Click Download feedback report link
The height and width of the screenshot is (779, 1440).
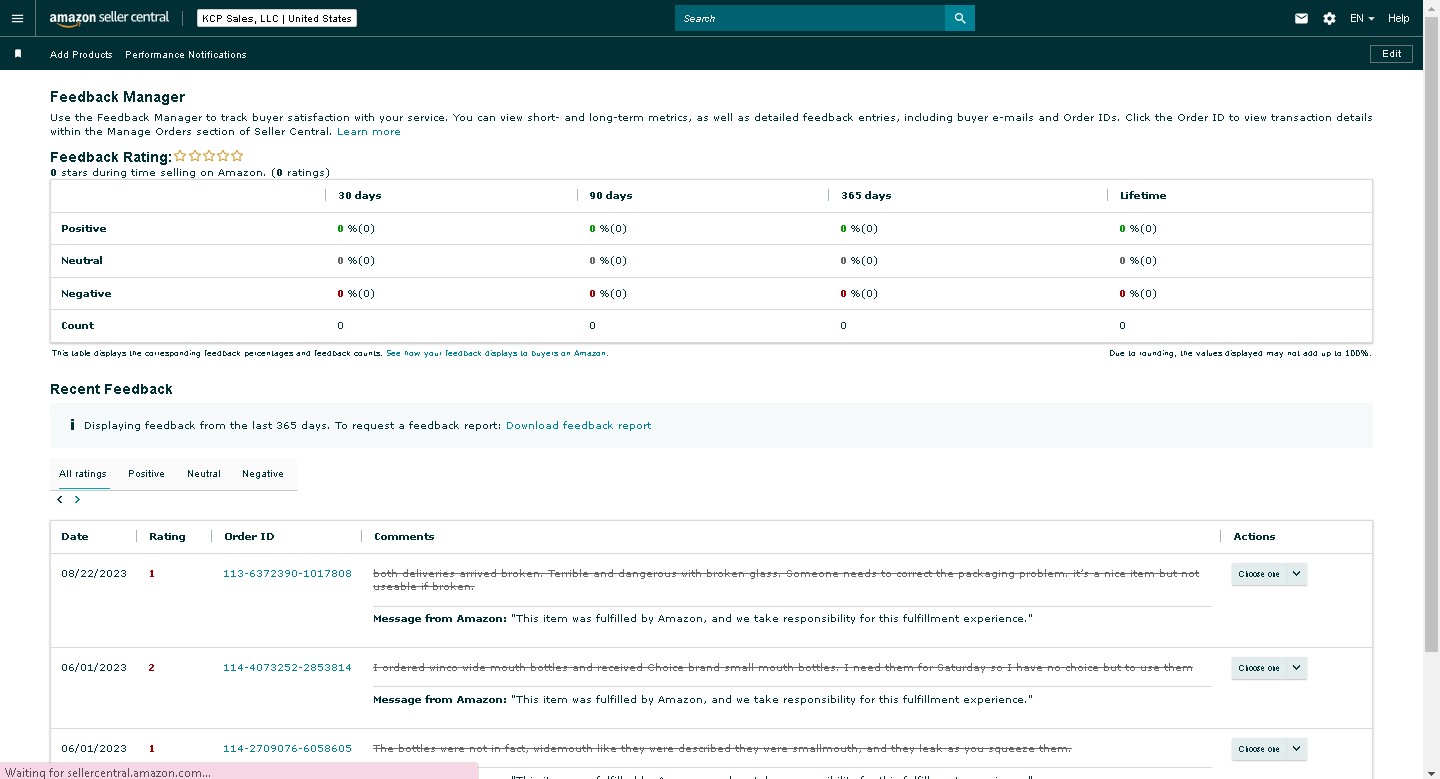point(578,426)
